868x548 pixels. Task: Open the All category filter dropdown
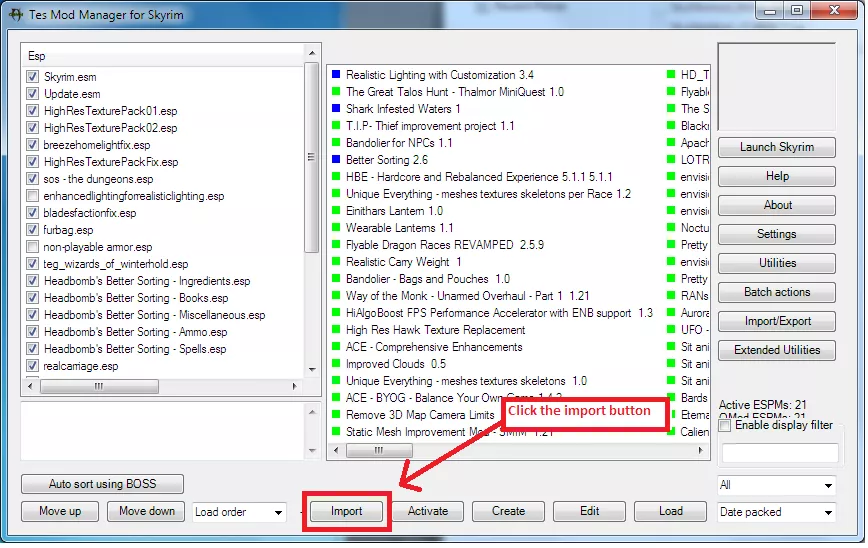click(x=776, y=485)
